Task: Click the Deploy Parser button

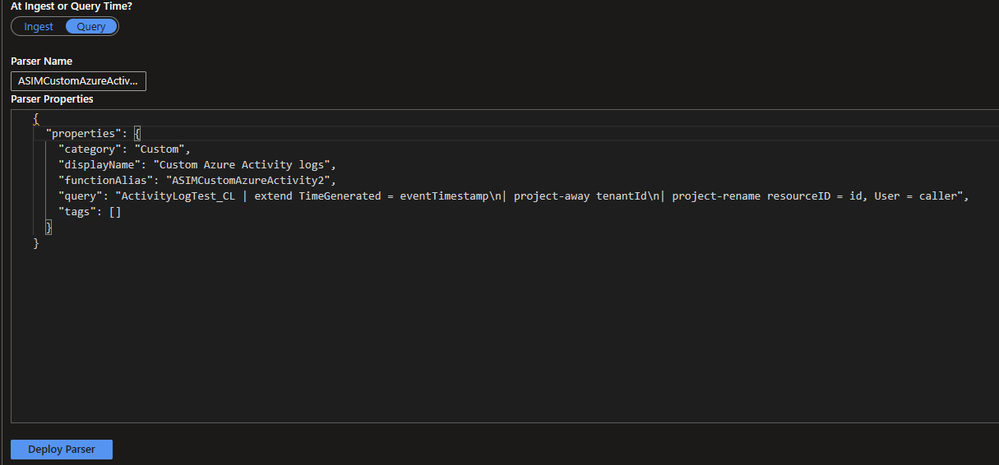Action: point(62,449)
